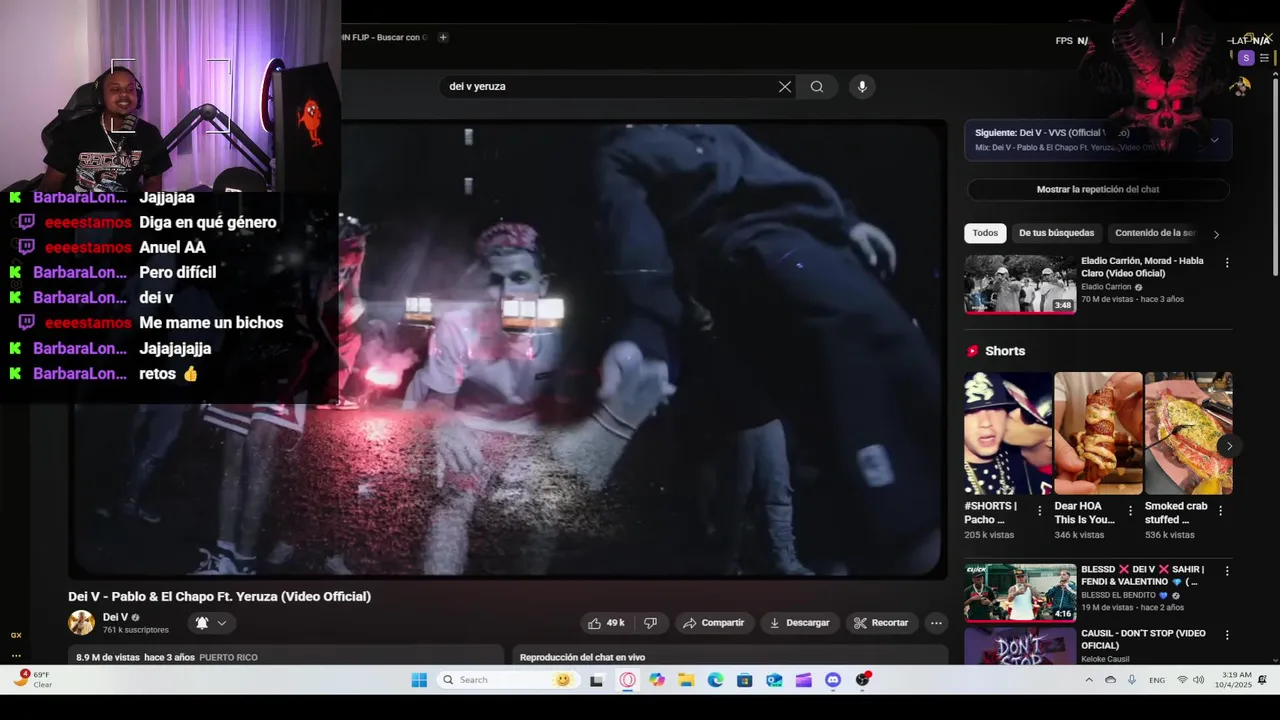Open the Recortar clip tool

tap(881, 623)
